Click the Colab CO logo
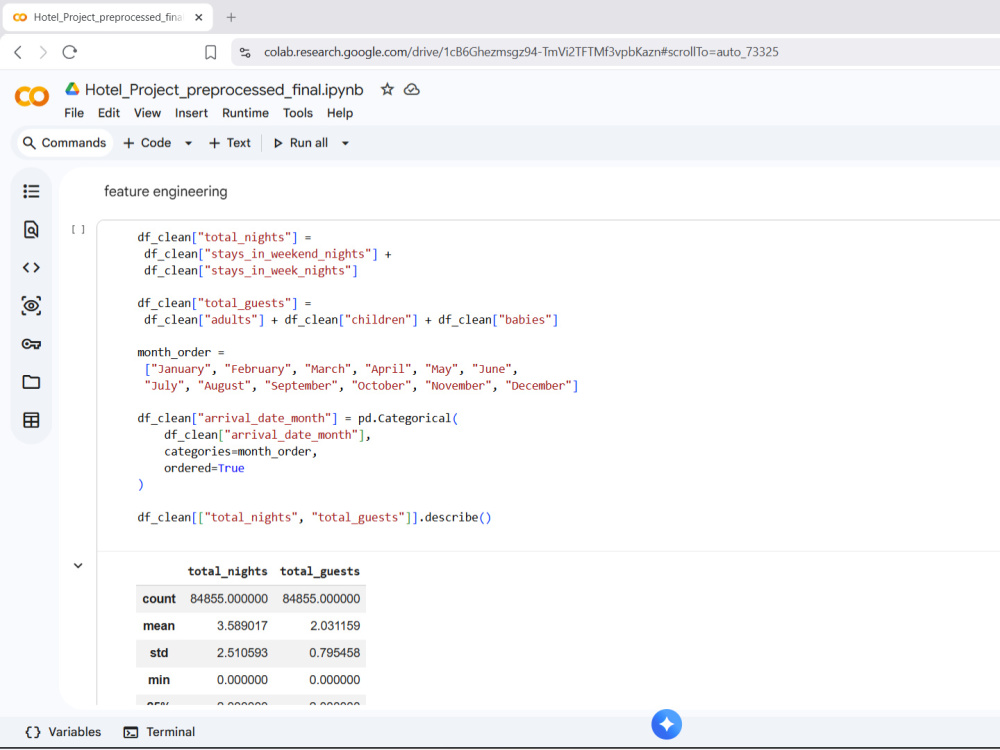This screenshot has width=1000, height=750. click(31, 96)
